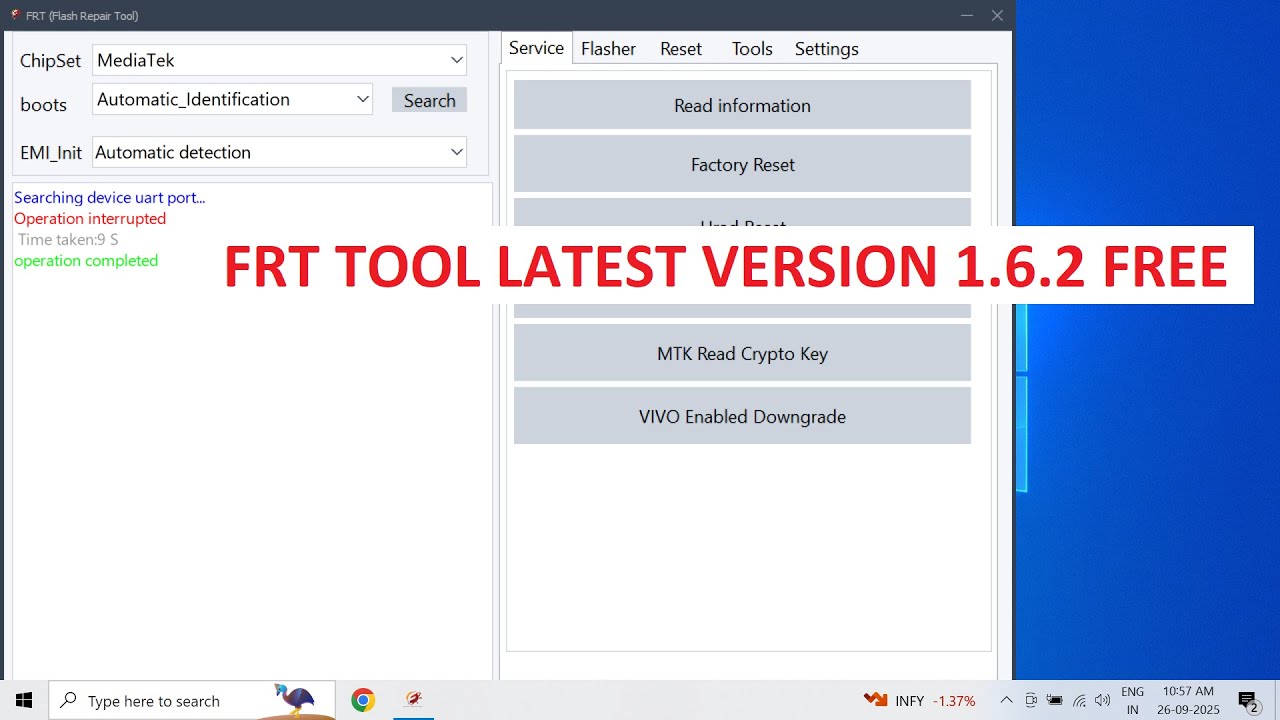Open the Tools tab
The height and width of the screenshot is (720, 1280).
pos(752,49)
